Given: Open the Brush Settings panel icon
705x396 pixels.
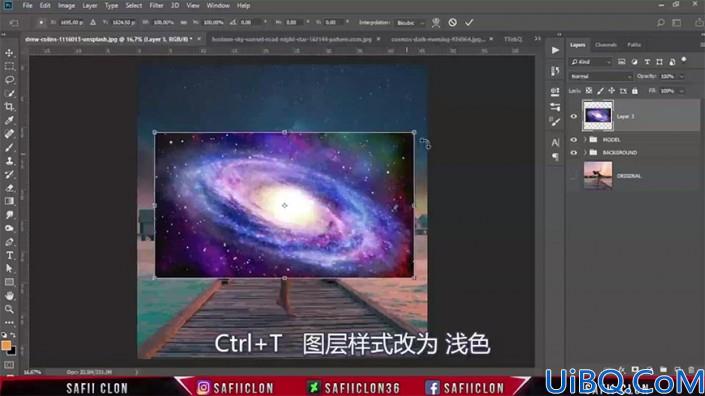Looking at the screenshot, I should (x=555, y=122).
